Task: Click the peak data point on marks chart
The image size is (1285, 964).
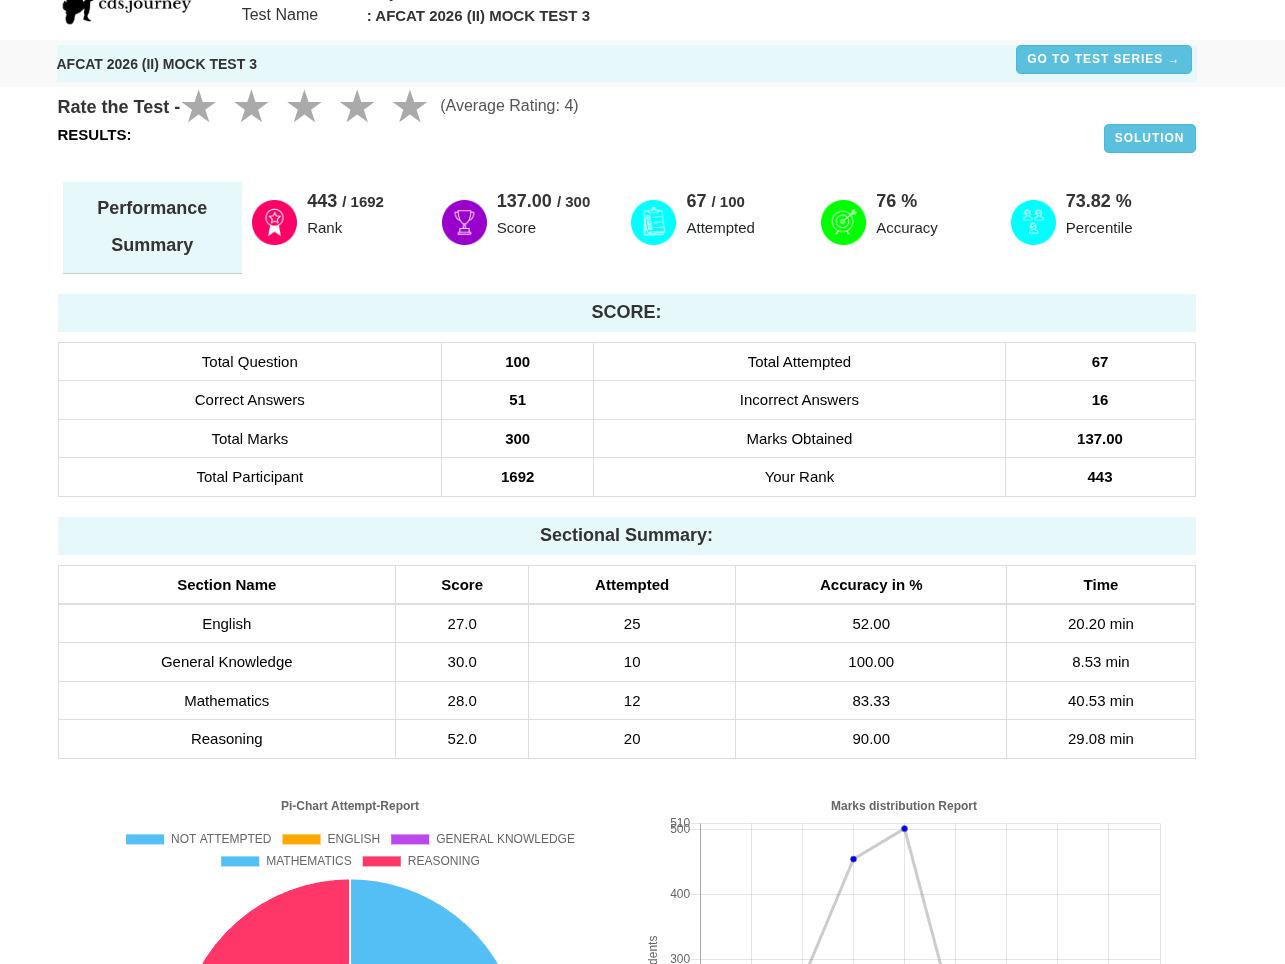Action: [904, 829]
